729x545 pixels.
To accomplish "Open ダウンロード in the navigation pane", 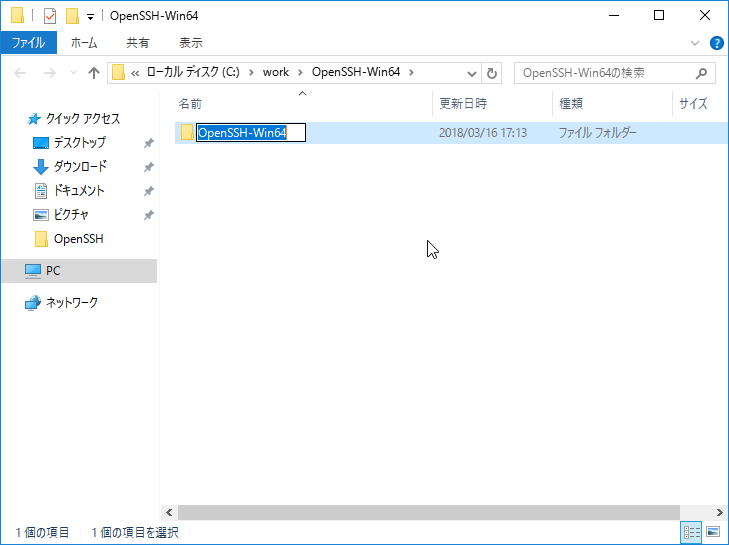I will pos(80,166).
